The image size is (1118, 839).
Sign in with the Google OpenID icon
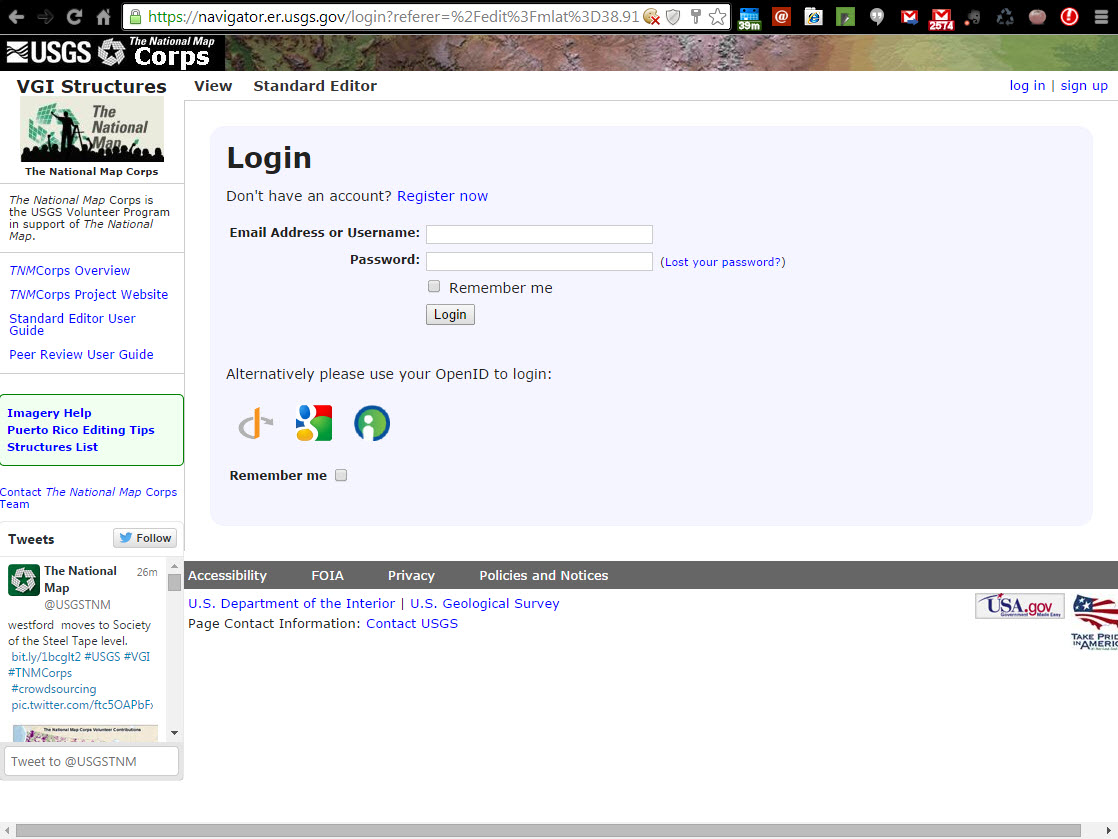(314, 423)
